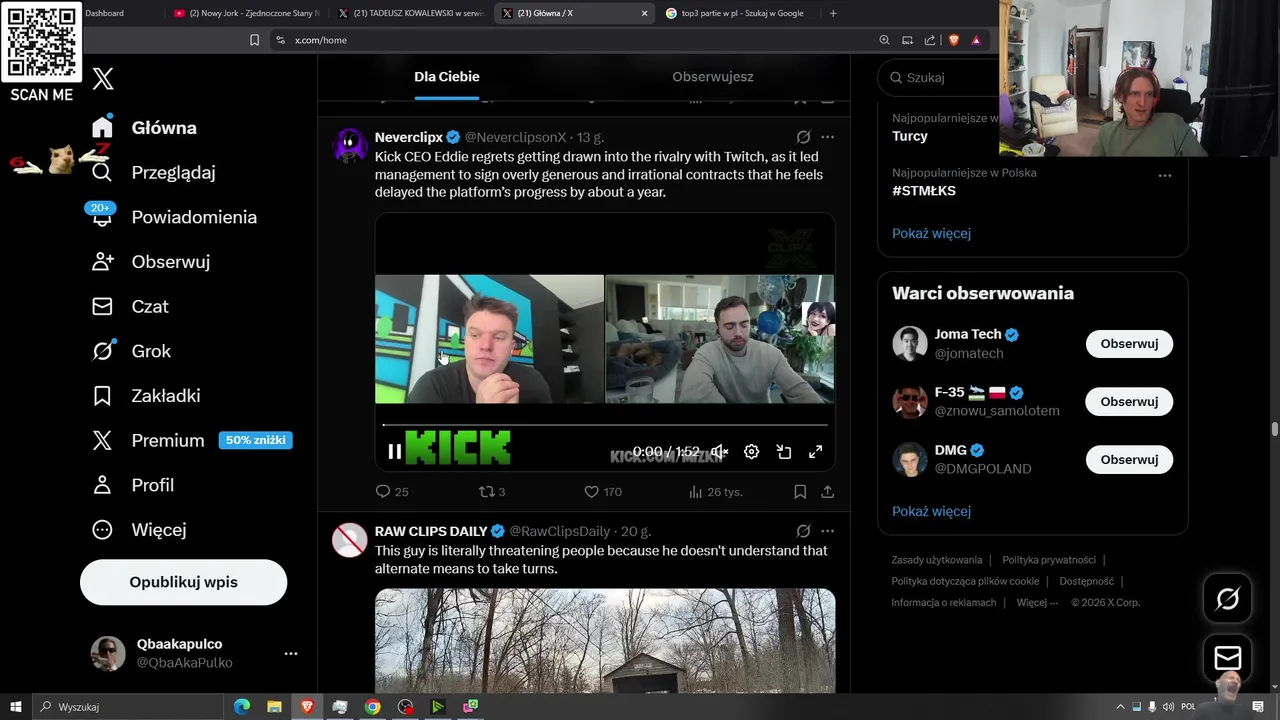
Task: Open the RAW CLIPS DAILY video thumbnail
Action: 605,640
